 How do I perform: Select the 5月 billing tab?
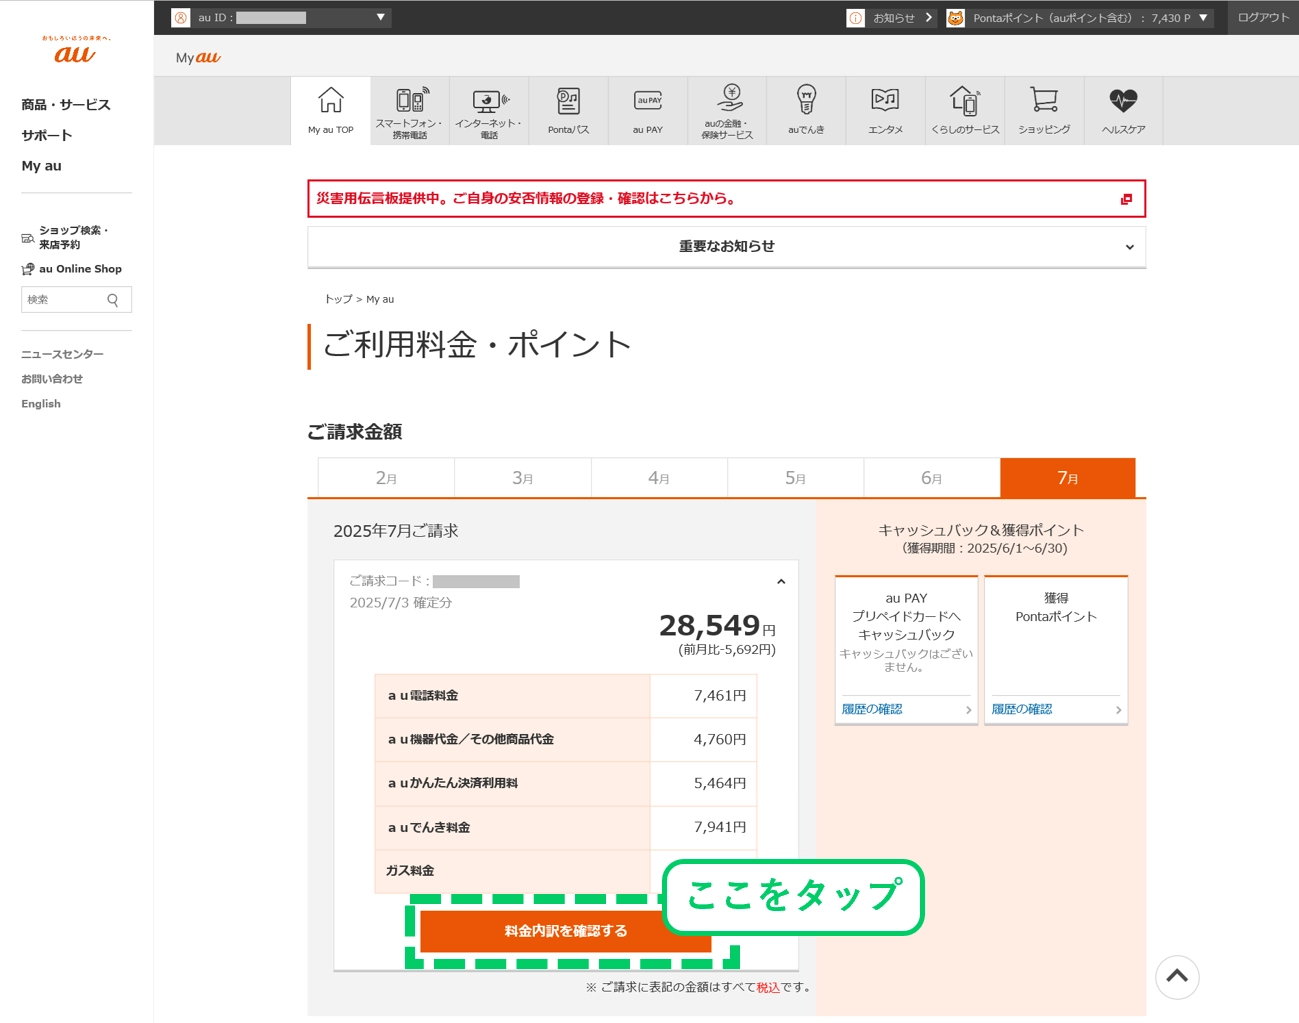(796, 478)
